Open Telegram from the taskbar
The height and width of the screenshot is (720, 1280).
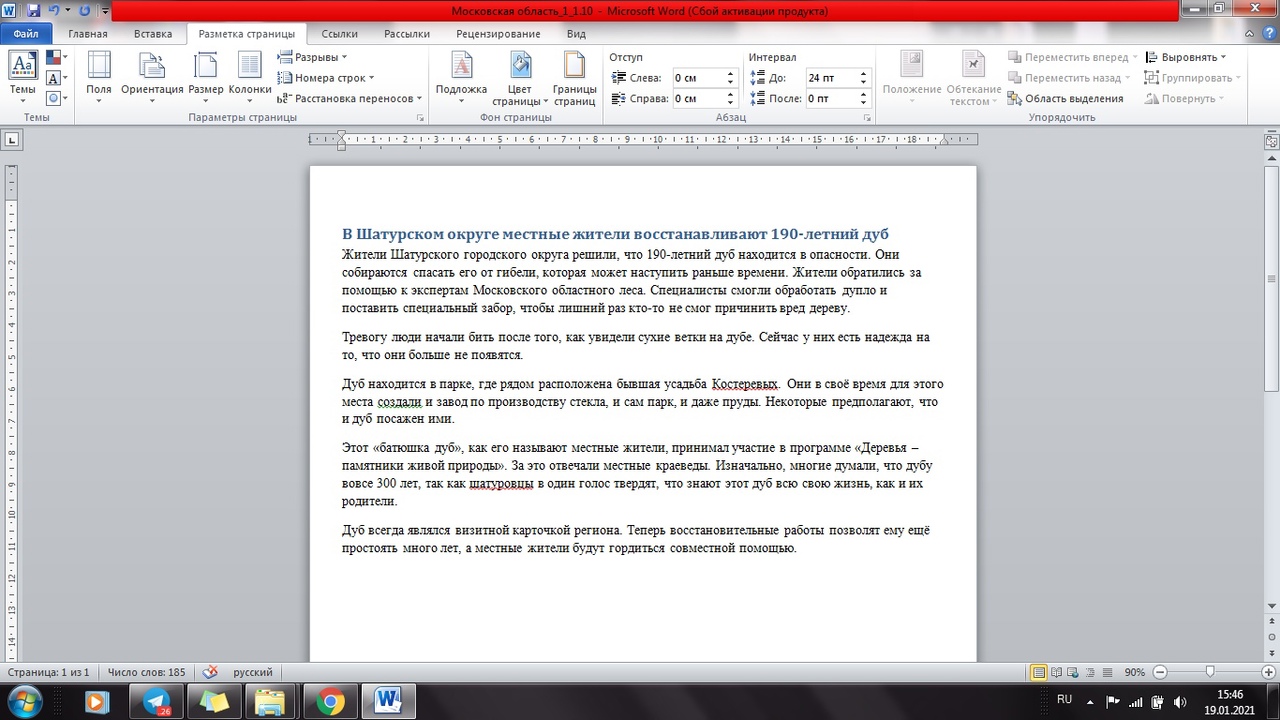click(x=156, y=701)
